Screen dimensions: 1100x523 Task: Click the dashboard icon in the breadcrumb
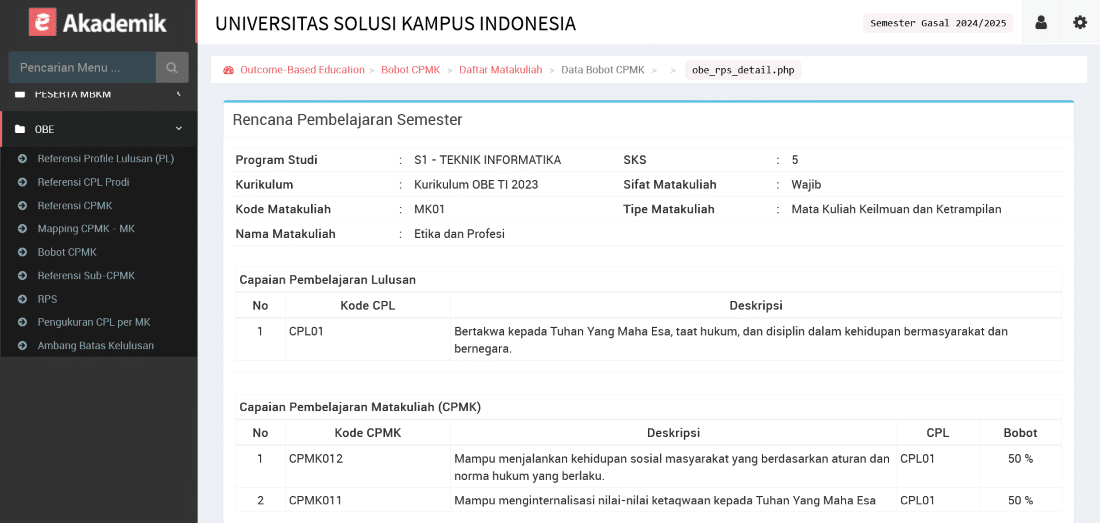pos(228,70)
